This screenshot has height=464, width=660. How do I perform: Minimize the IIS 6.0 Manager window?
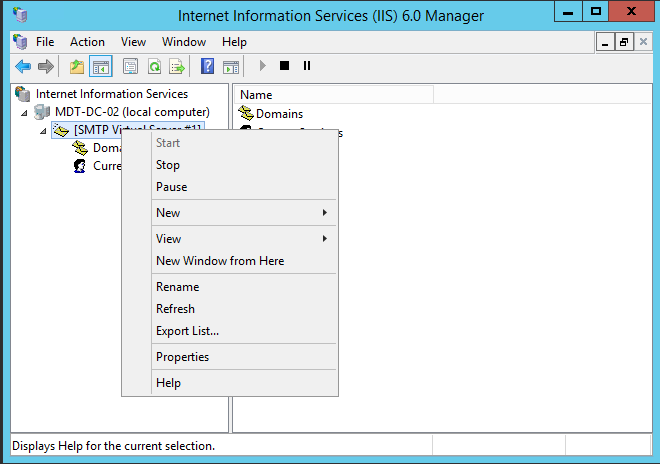(568, 11)
